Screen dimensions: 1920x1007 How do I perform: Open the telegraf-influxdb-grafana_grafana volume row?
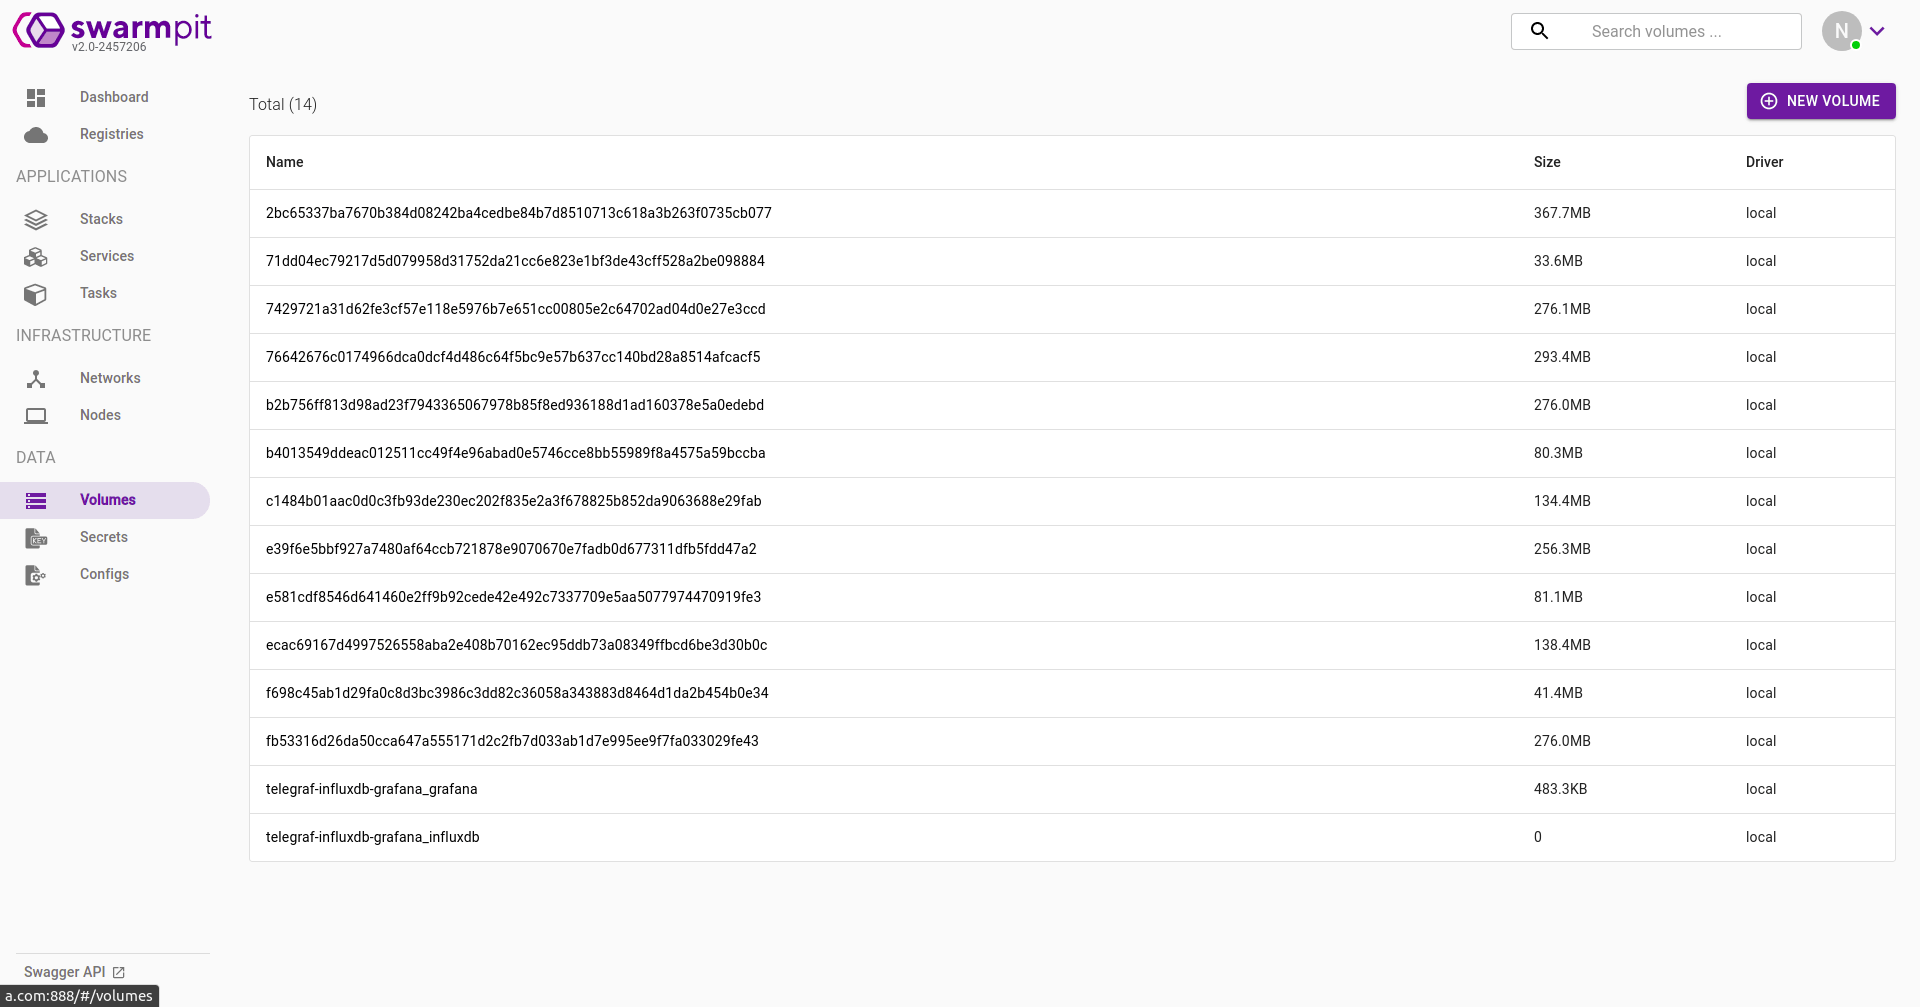[1072, 789]
